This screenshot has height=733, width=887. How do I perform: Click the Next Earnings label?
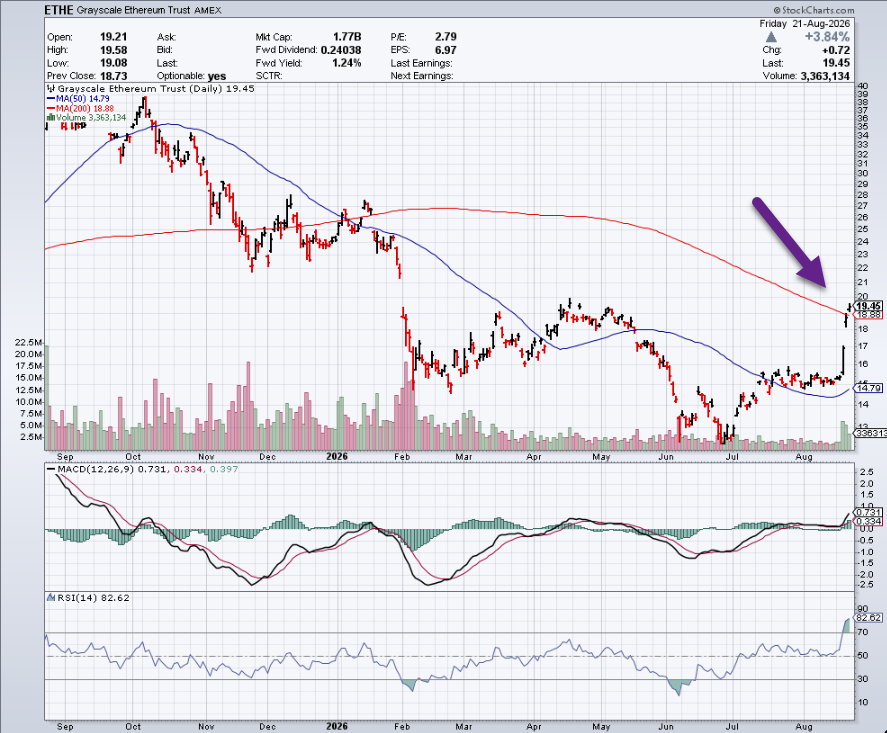pyautogui.click(x=422, y=76)
